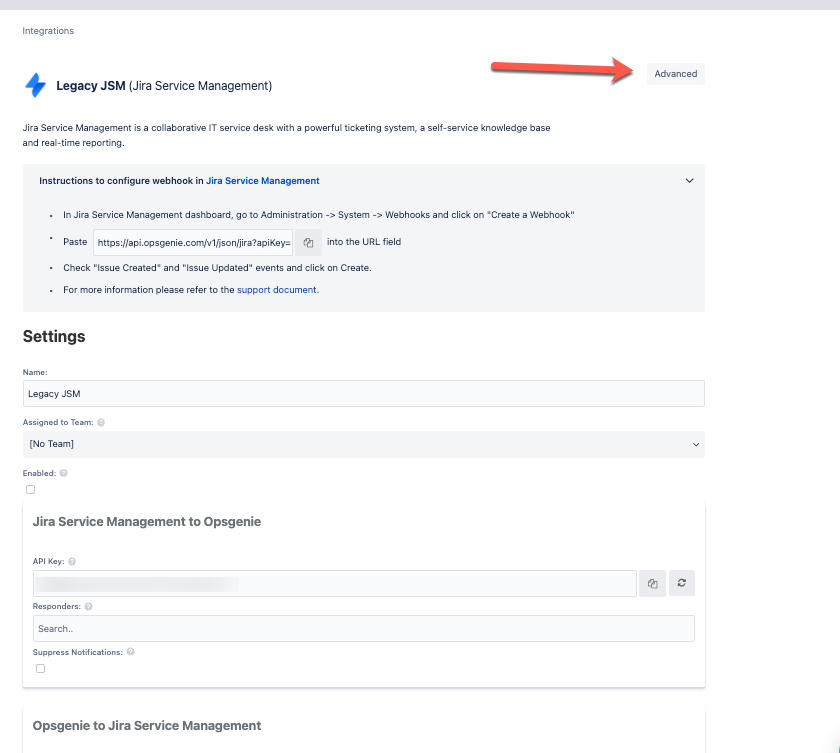840x753 pixels.
Task: Copy the webhook URL with copy icon
Action: pyautogui.click(x=308, y=243)
